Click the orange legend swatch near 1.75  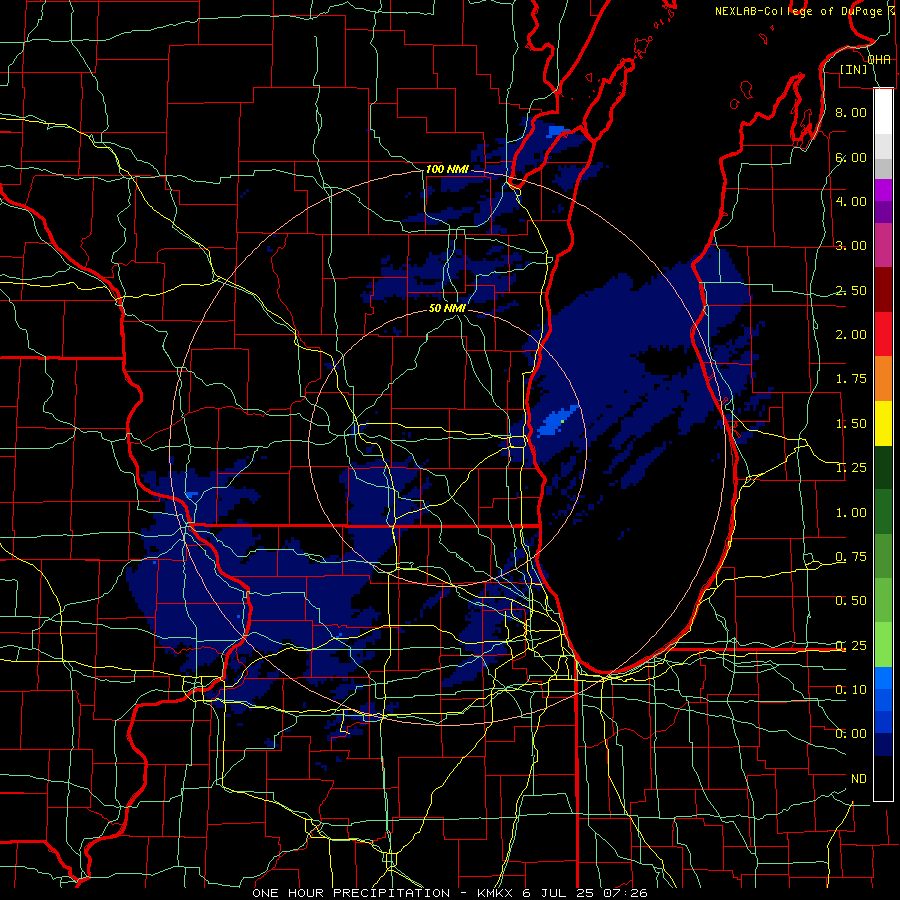click(x=883, y=379)
